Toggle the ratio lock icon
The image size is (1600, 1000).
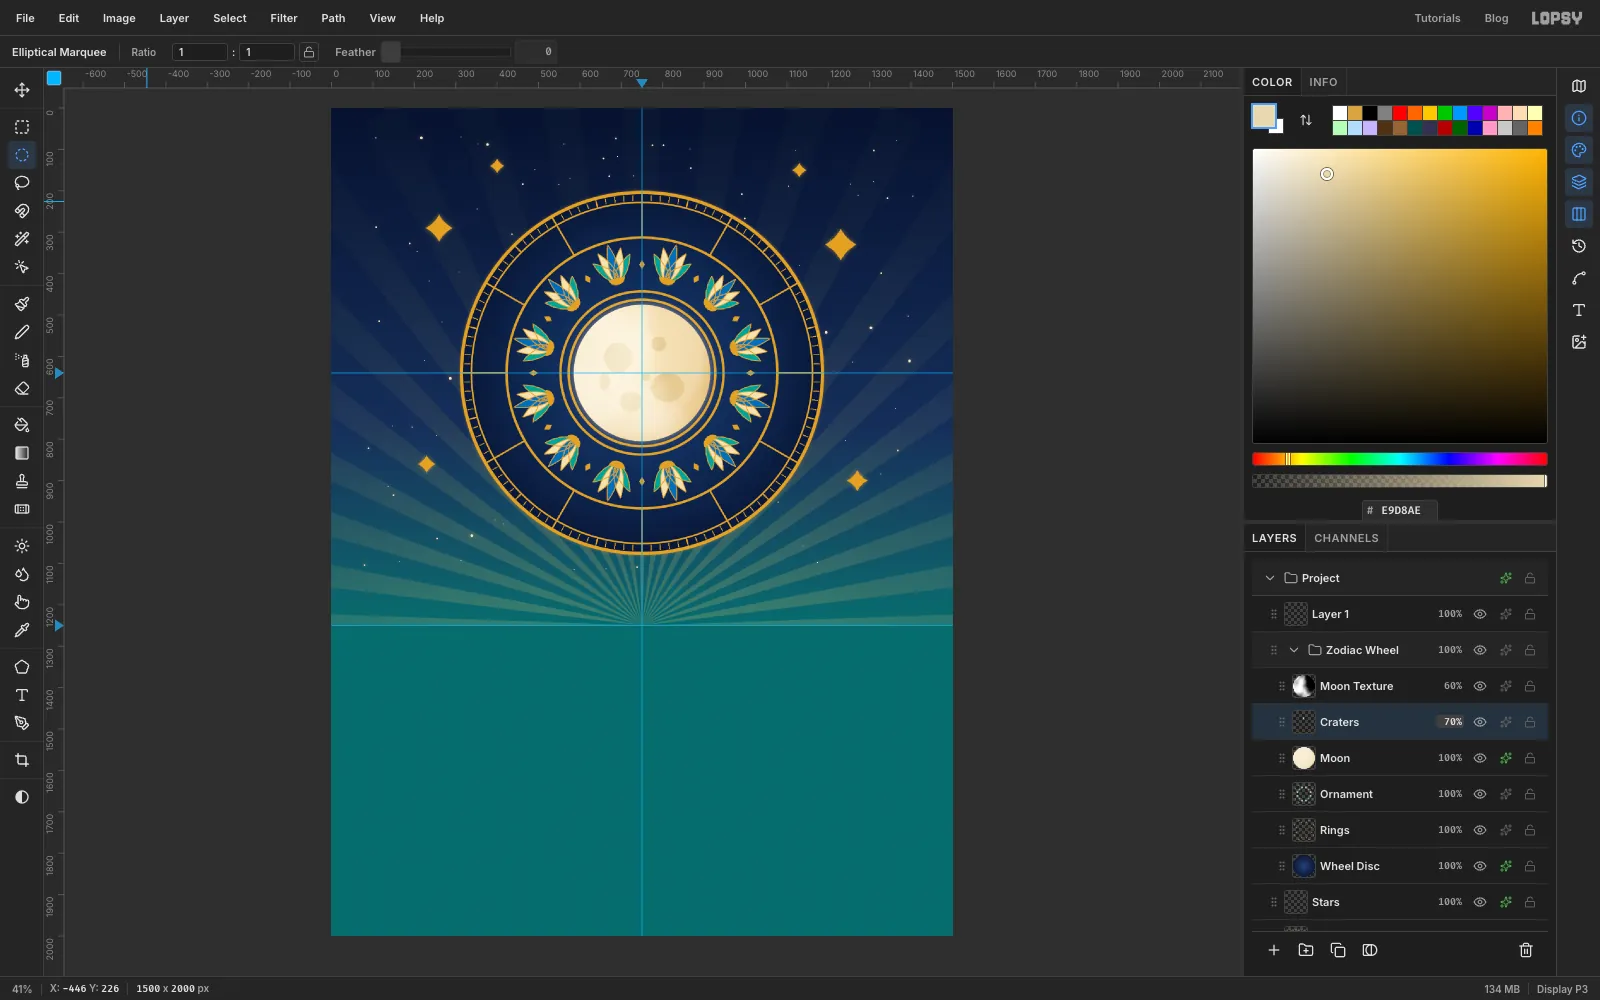coord(309,52)
